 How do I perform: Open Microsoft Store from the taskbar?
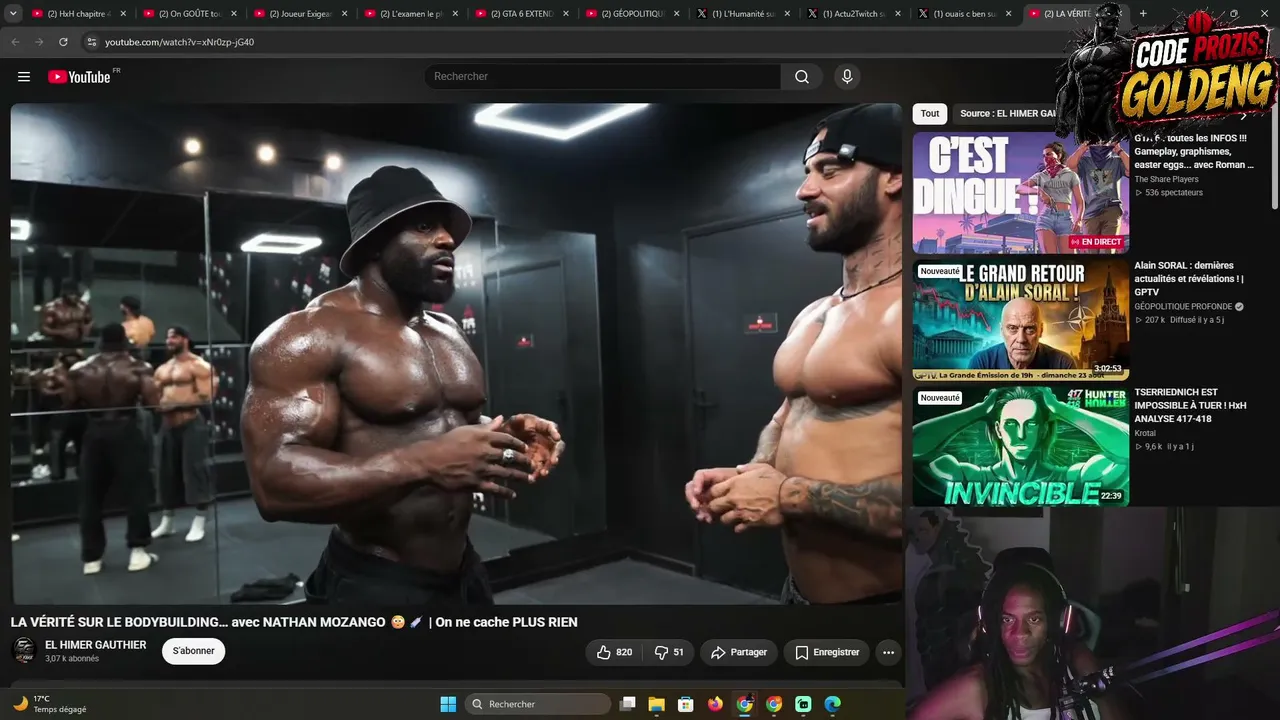pos(686,704)
